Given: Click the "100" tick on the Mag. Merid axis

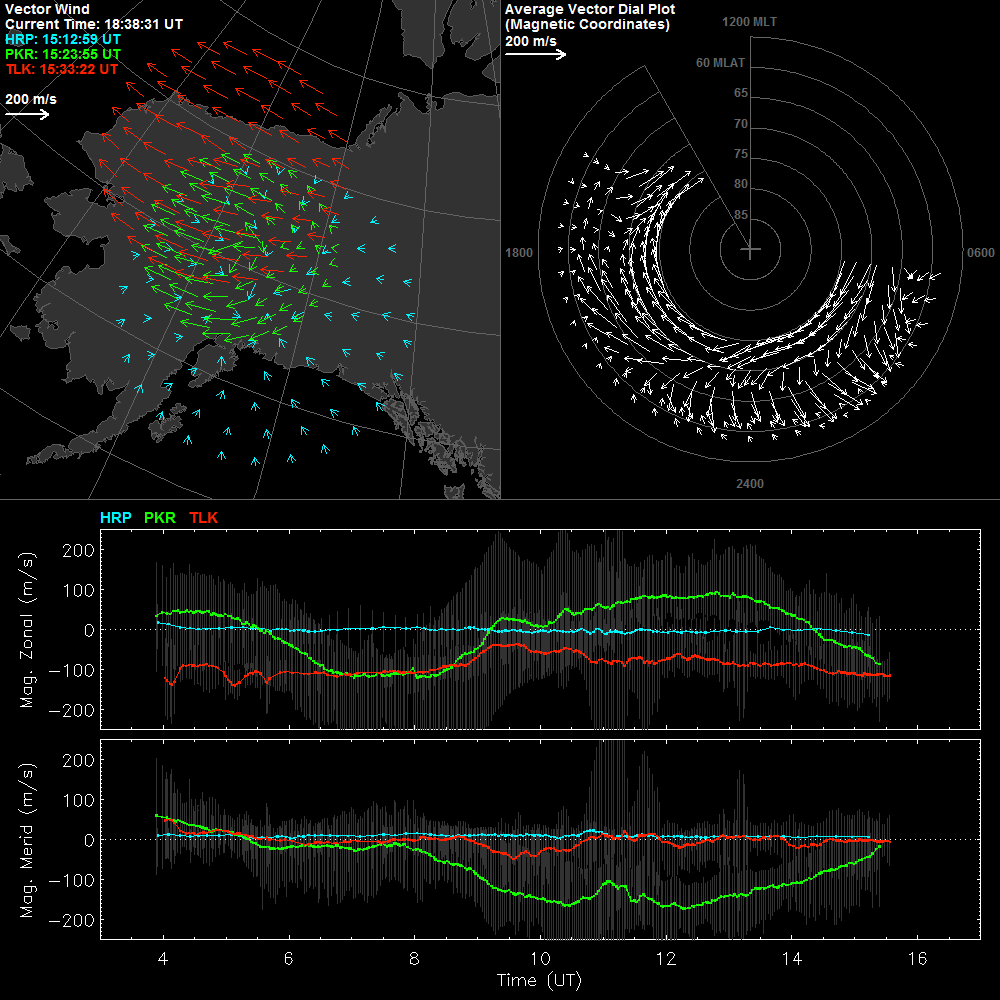Looking at the screenshot, I should (x=78, y=800).
